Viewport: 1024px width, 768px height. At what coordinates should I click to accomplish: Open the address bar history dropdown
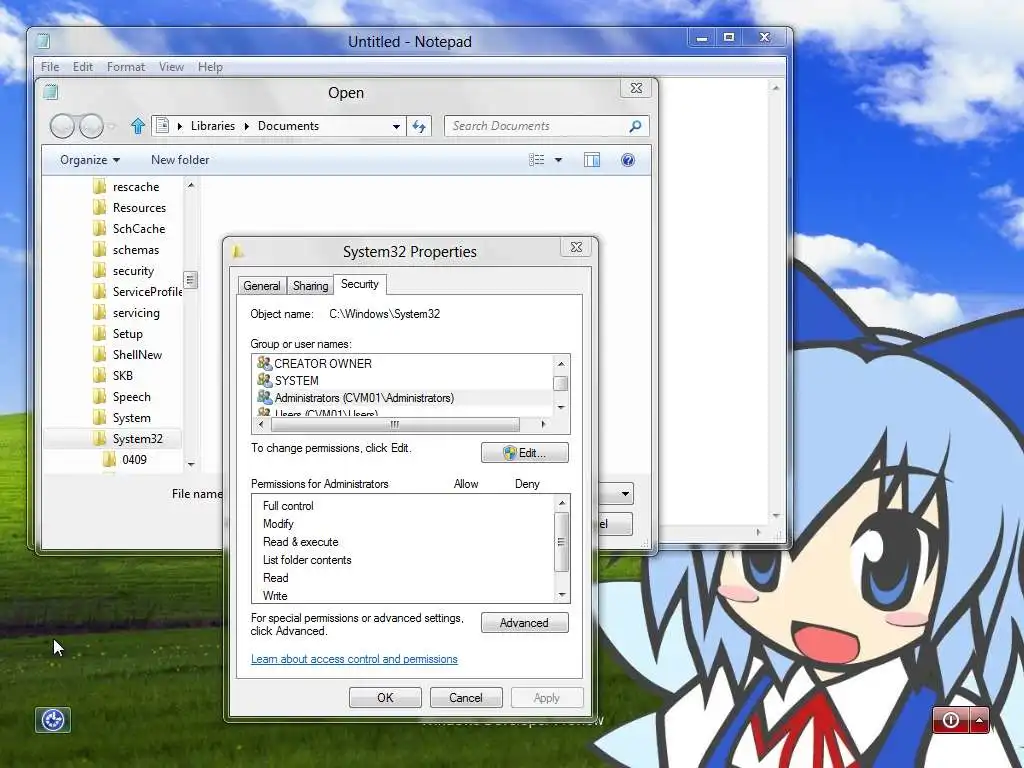click(396, 127)
